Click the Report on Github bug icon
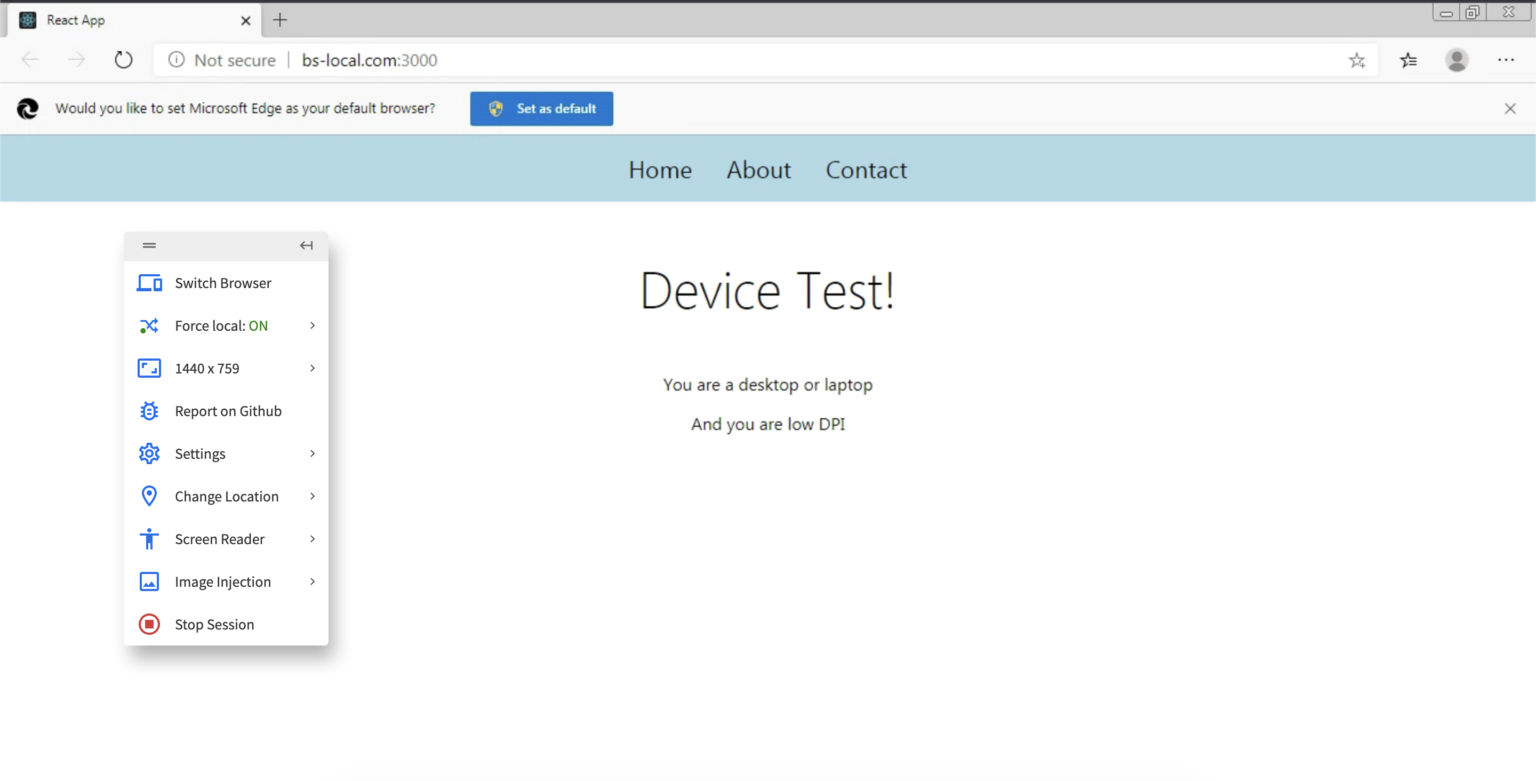The height and width of the screenshot is (781, 1536). [149, 411]
